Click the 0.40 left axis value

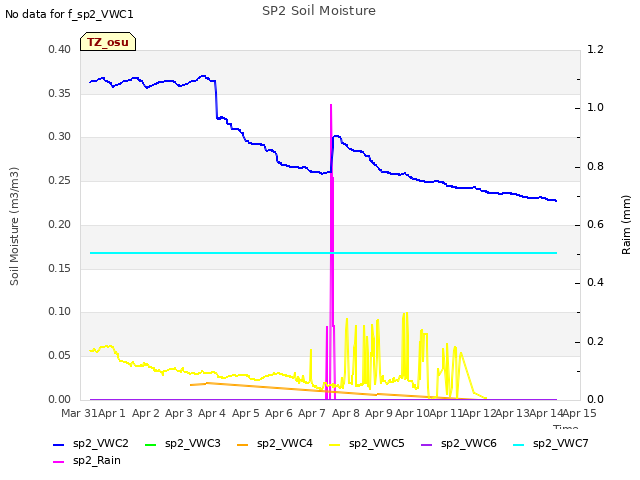tap(60, 49)
